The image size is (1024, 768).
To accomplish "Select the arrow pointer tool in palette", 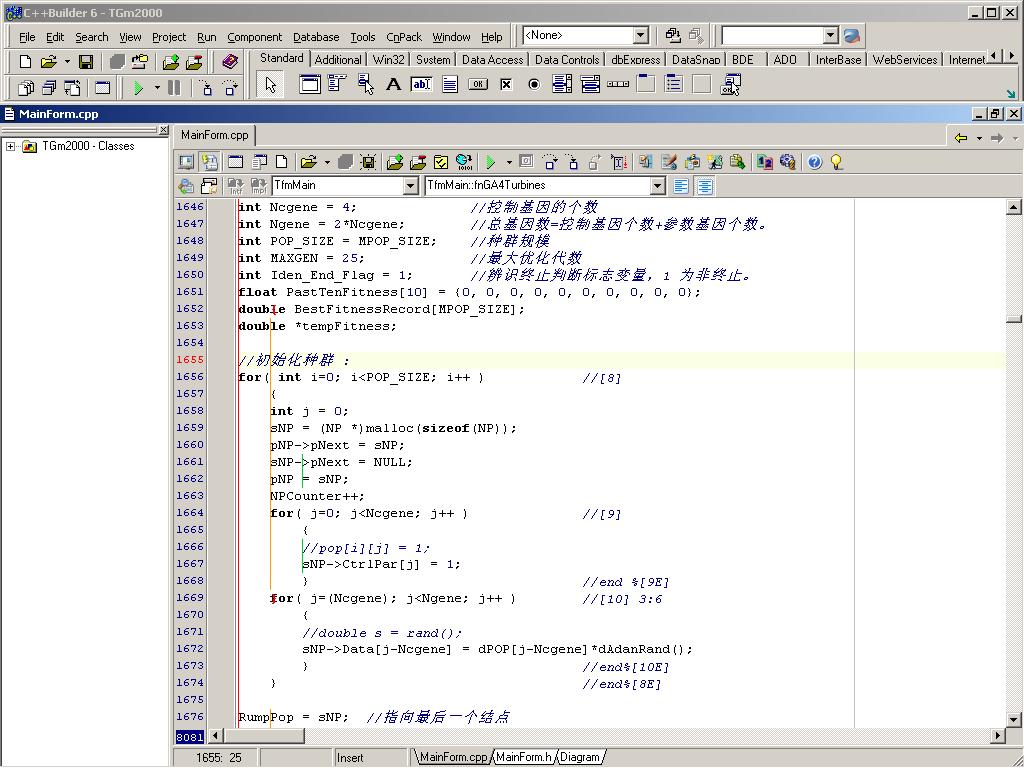I will pos(270,85).
